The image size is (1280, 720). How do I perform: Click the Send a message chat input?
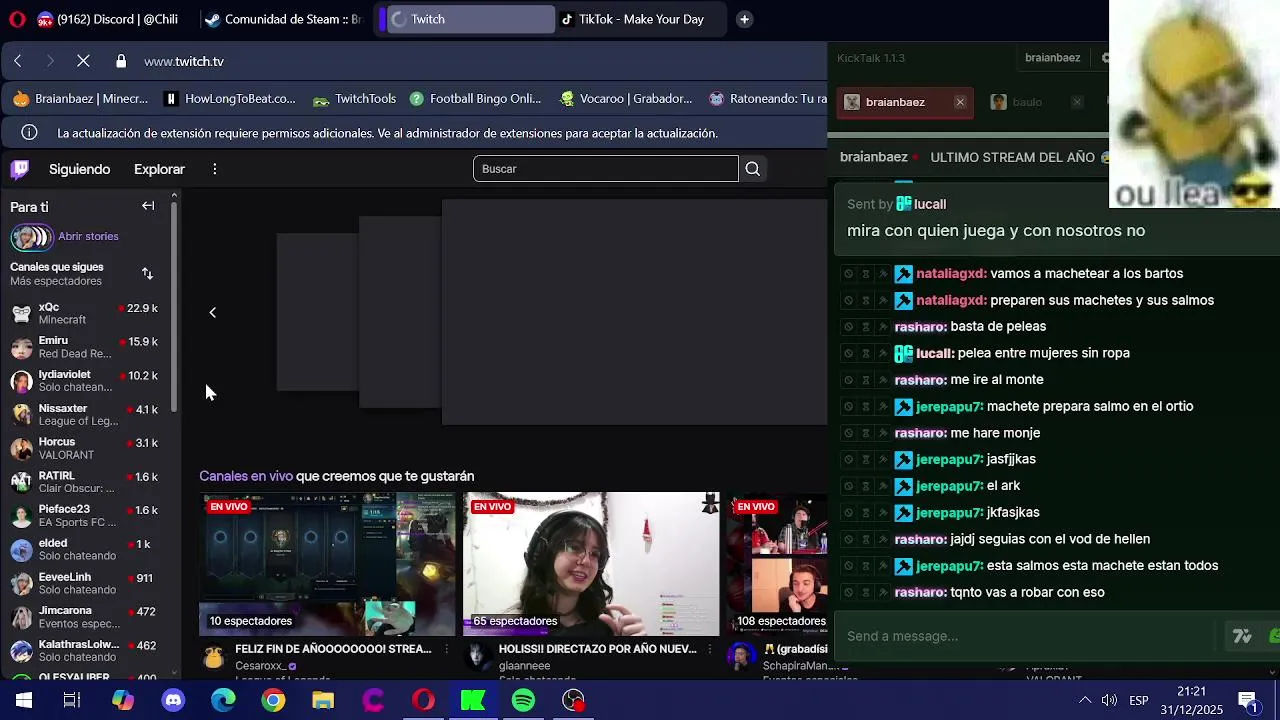1030,636
